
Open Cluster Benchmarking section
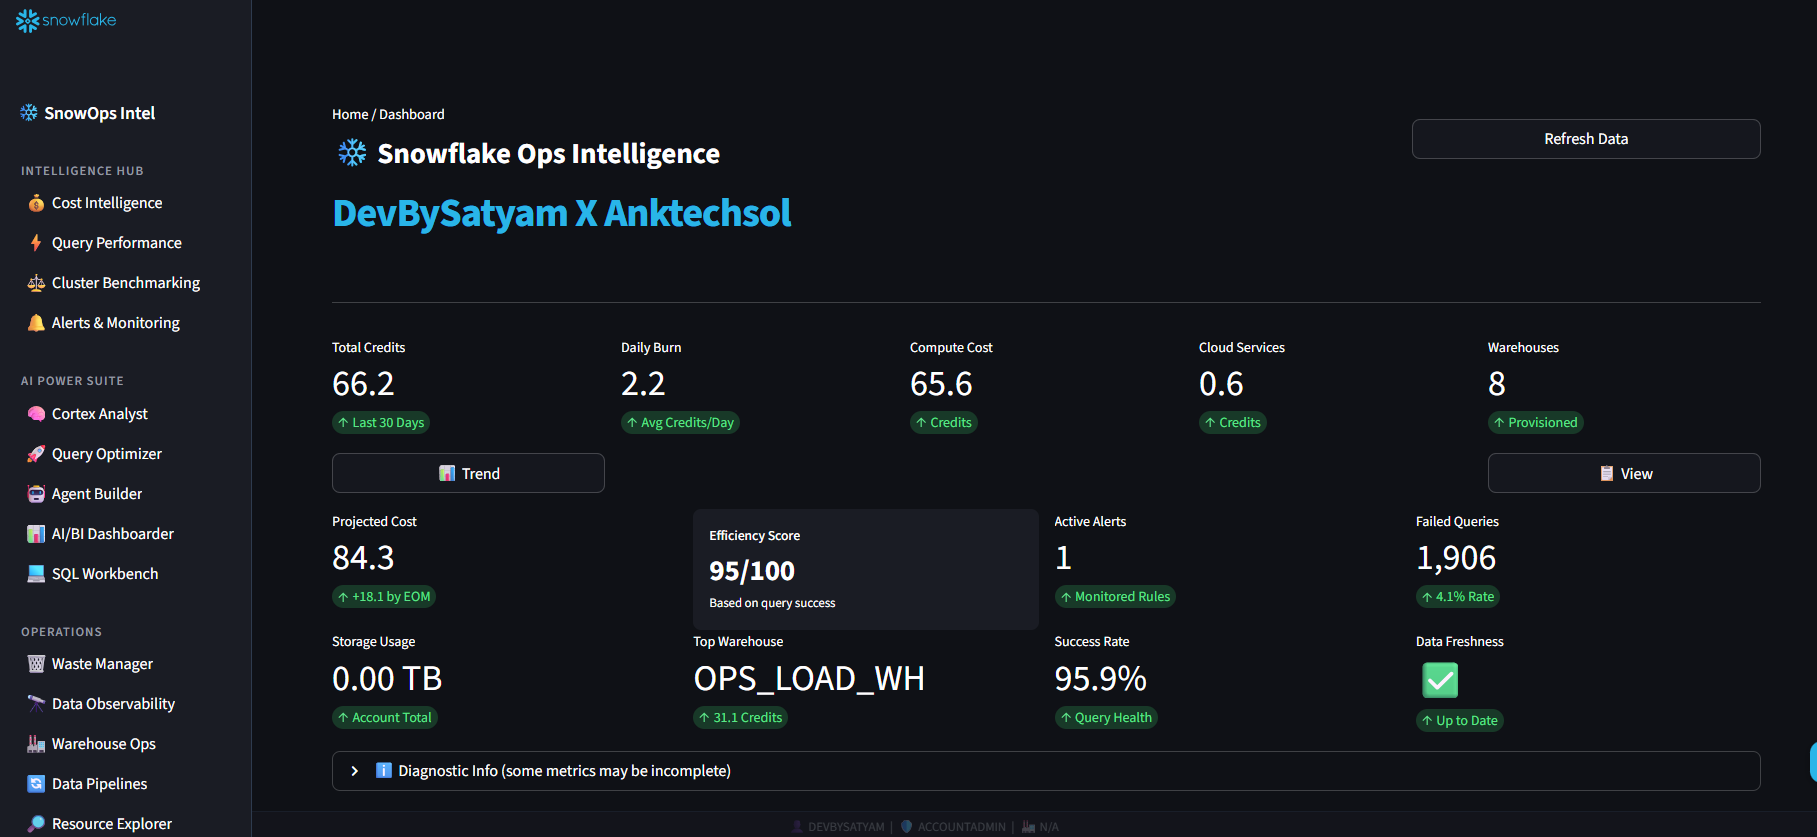point(126,283)
